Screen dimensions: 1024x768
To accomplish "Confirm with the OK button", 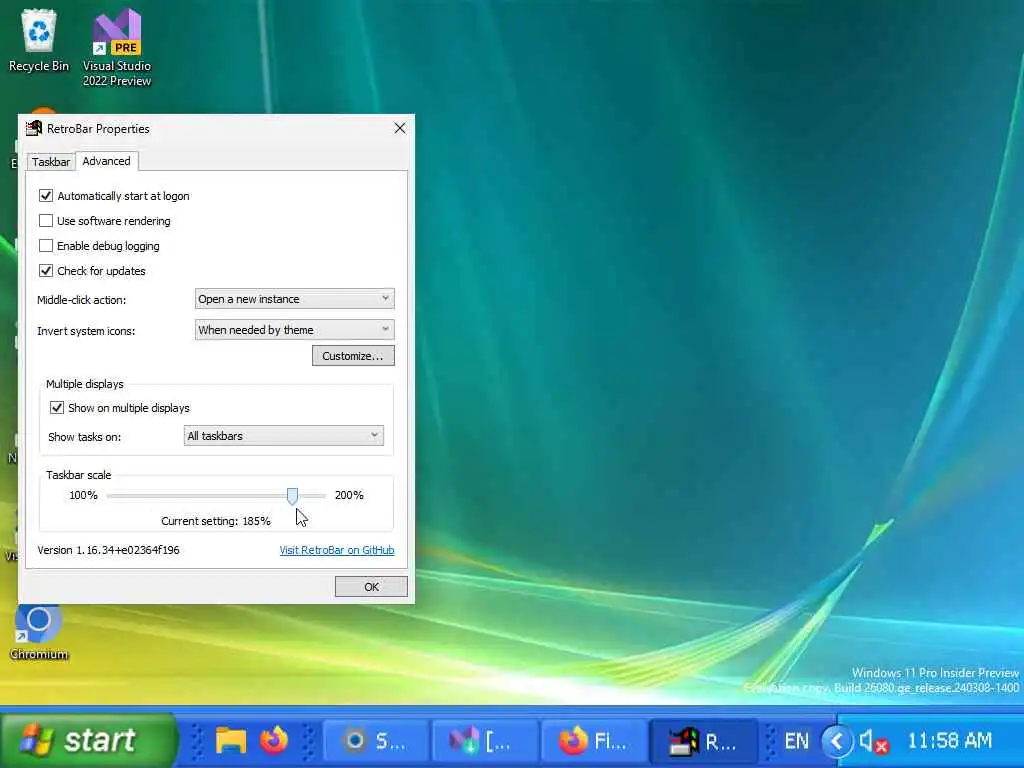I will point(371,586).
